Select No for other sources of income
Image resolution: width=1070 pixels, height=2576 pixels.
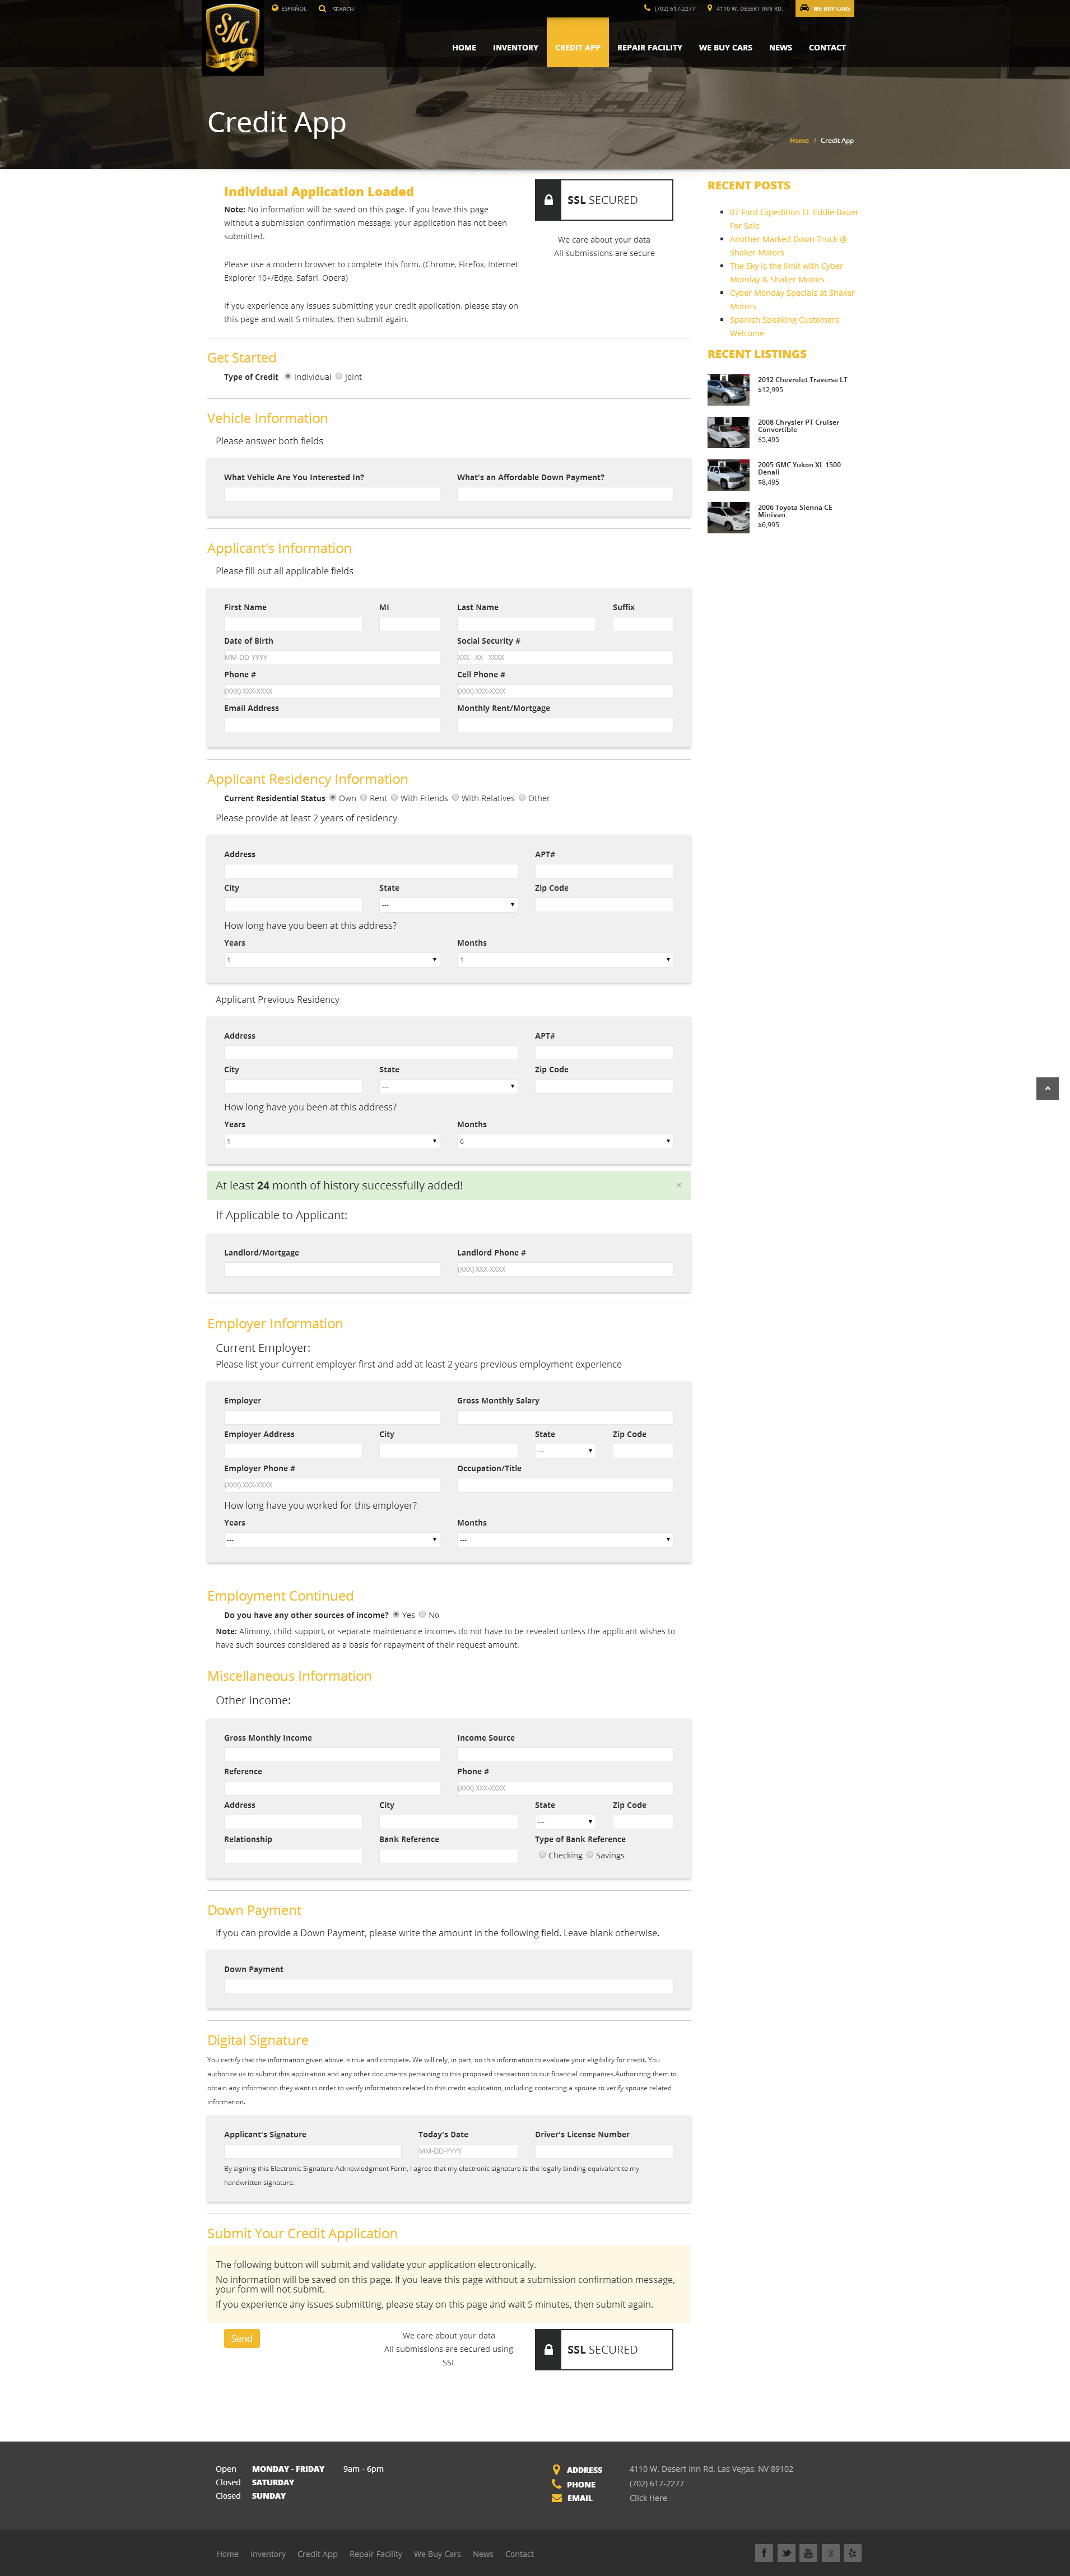pyautogui.click(x=423, y=1614)
